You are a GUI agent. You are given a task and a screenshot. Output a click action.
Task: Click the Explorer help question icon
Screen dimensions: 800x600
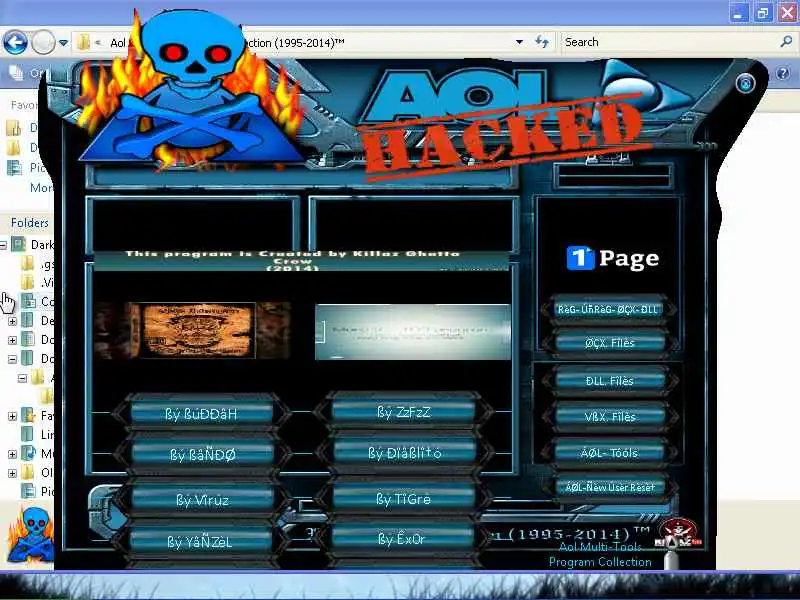coord(782,73)
